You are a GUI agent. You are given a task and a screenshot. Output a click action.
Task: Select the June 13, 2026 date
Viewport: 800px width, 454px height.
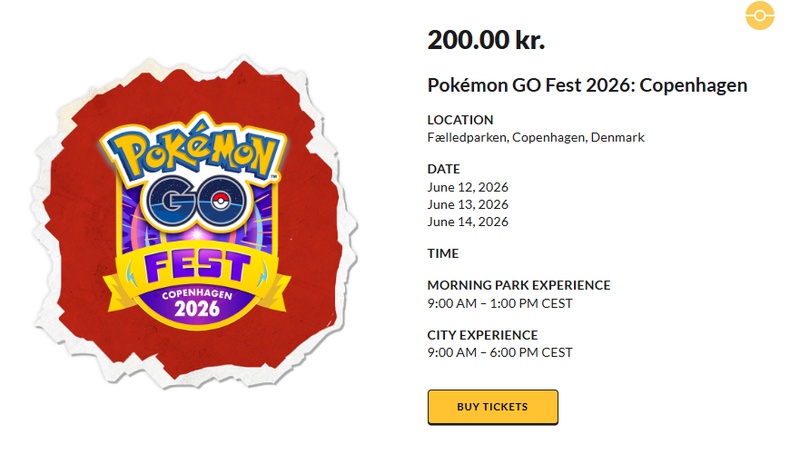[468, 204]
